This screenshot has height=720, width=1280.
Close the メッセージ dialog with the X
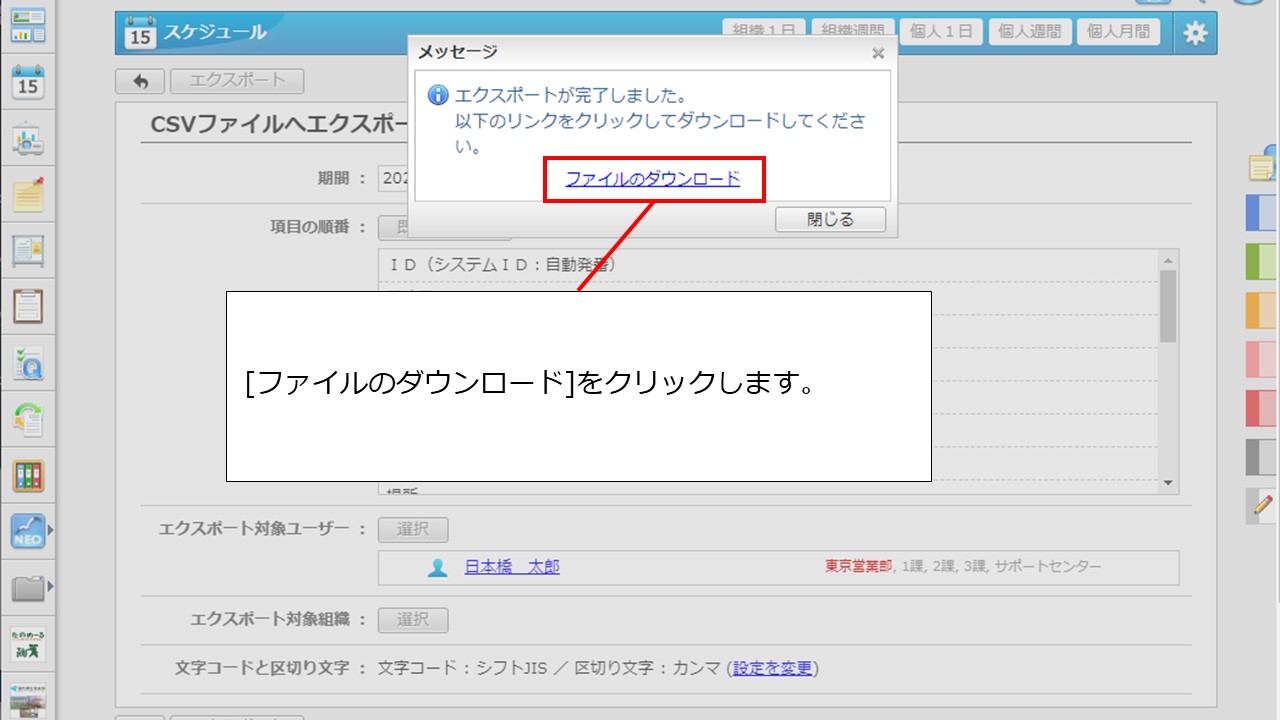tap(878, 53)
